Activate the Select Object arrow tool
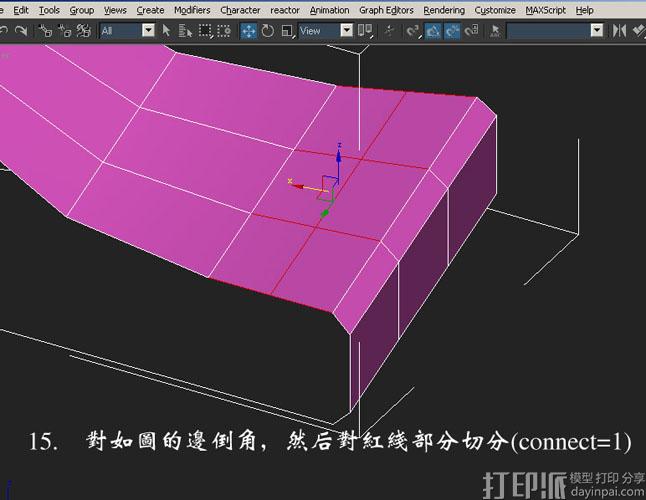This screenshot has width=646, height=500. tap(167, 31)
